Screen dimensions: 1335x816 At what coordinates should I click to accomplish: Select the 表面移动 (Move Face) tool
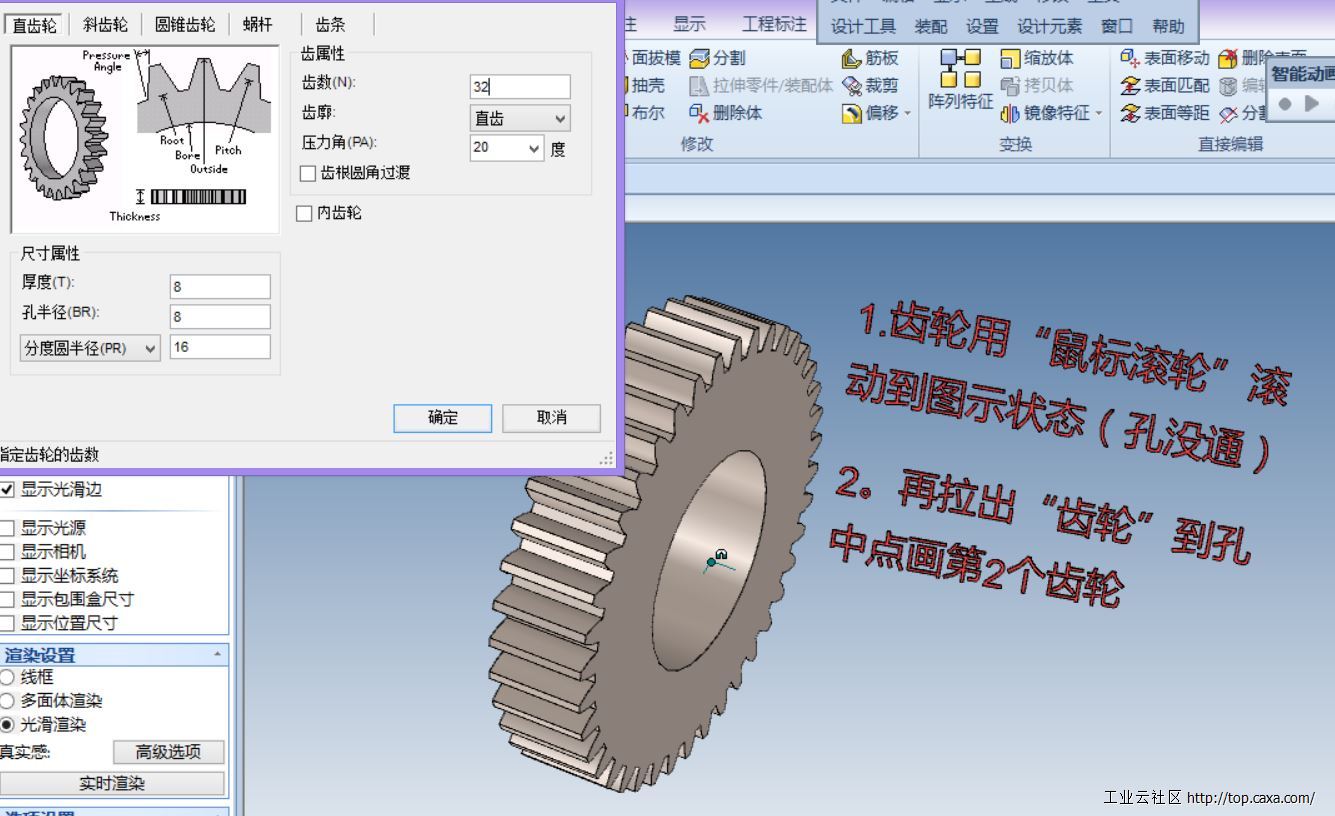[1131, 59]
